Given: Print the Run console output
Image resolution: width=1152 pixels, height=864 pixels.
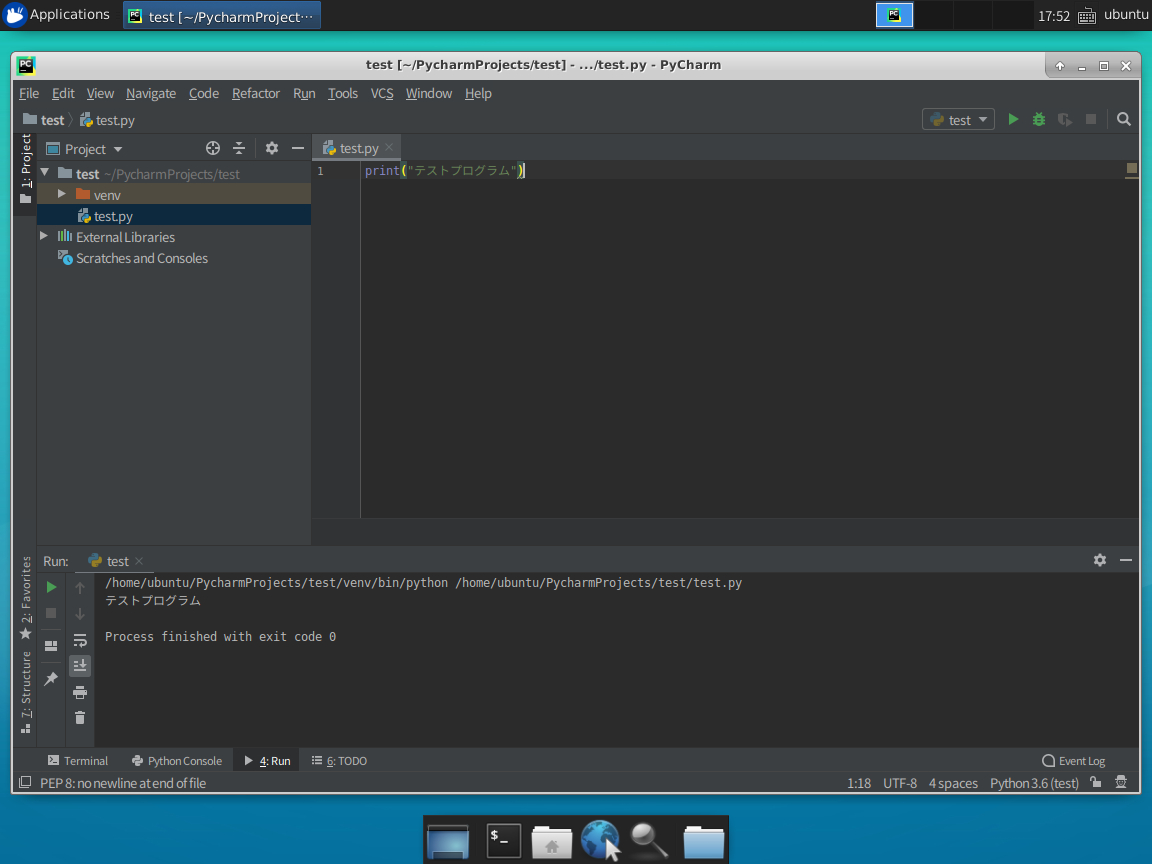Looking at the screenshot, I should 80,692.
